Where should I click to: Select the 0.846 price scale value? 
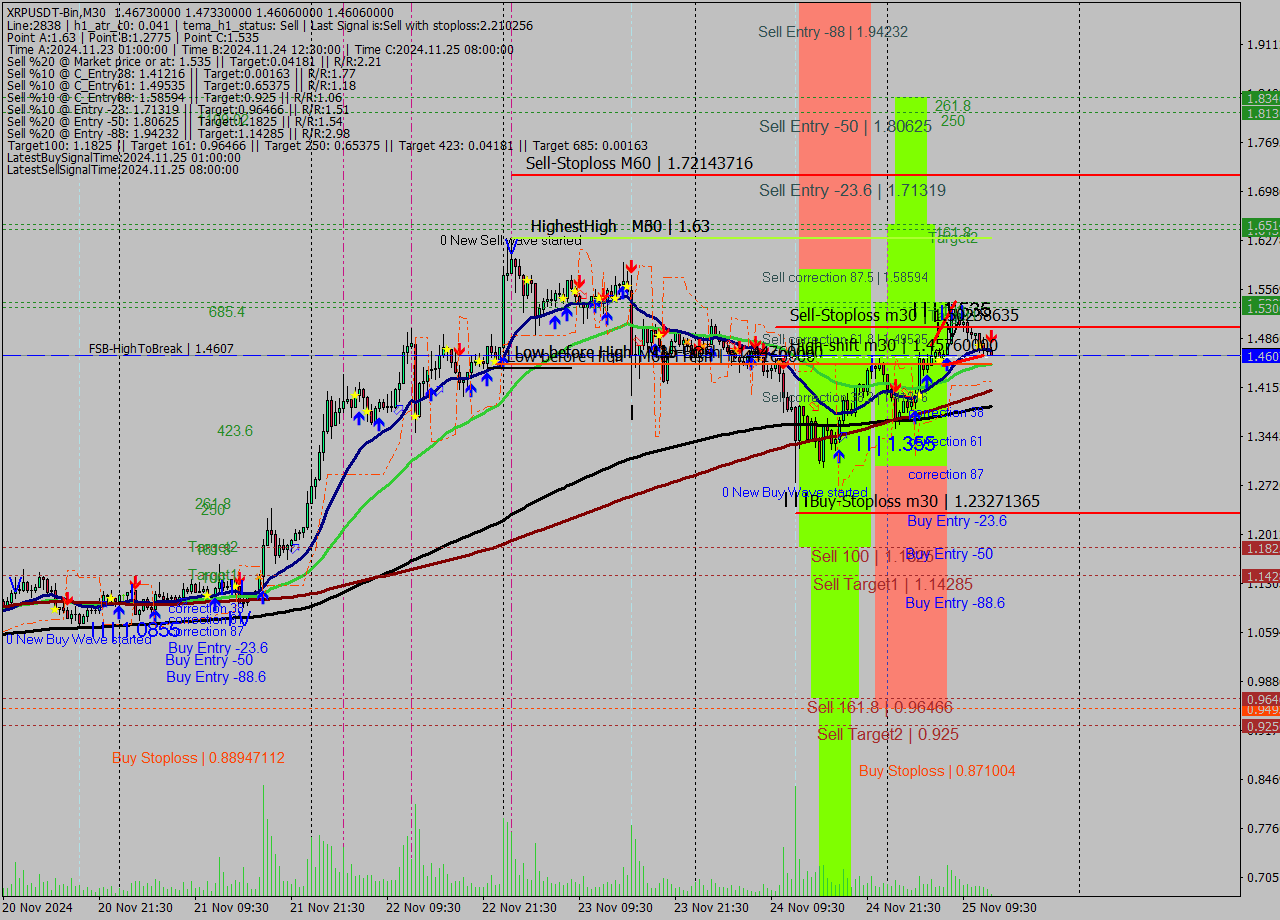click(x=1263, y=779)
